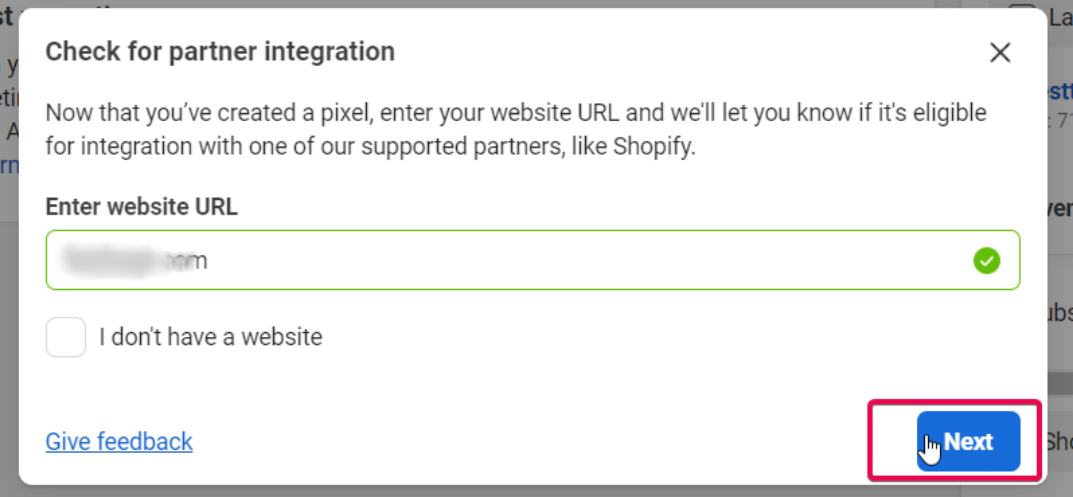
Task: Open the Give feedback link
Action: 119,441
